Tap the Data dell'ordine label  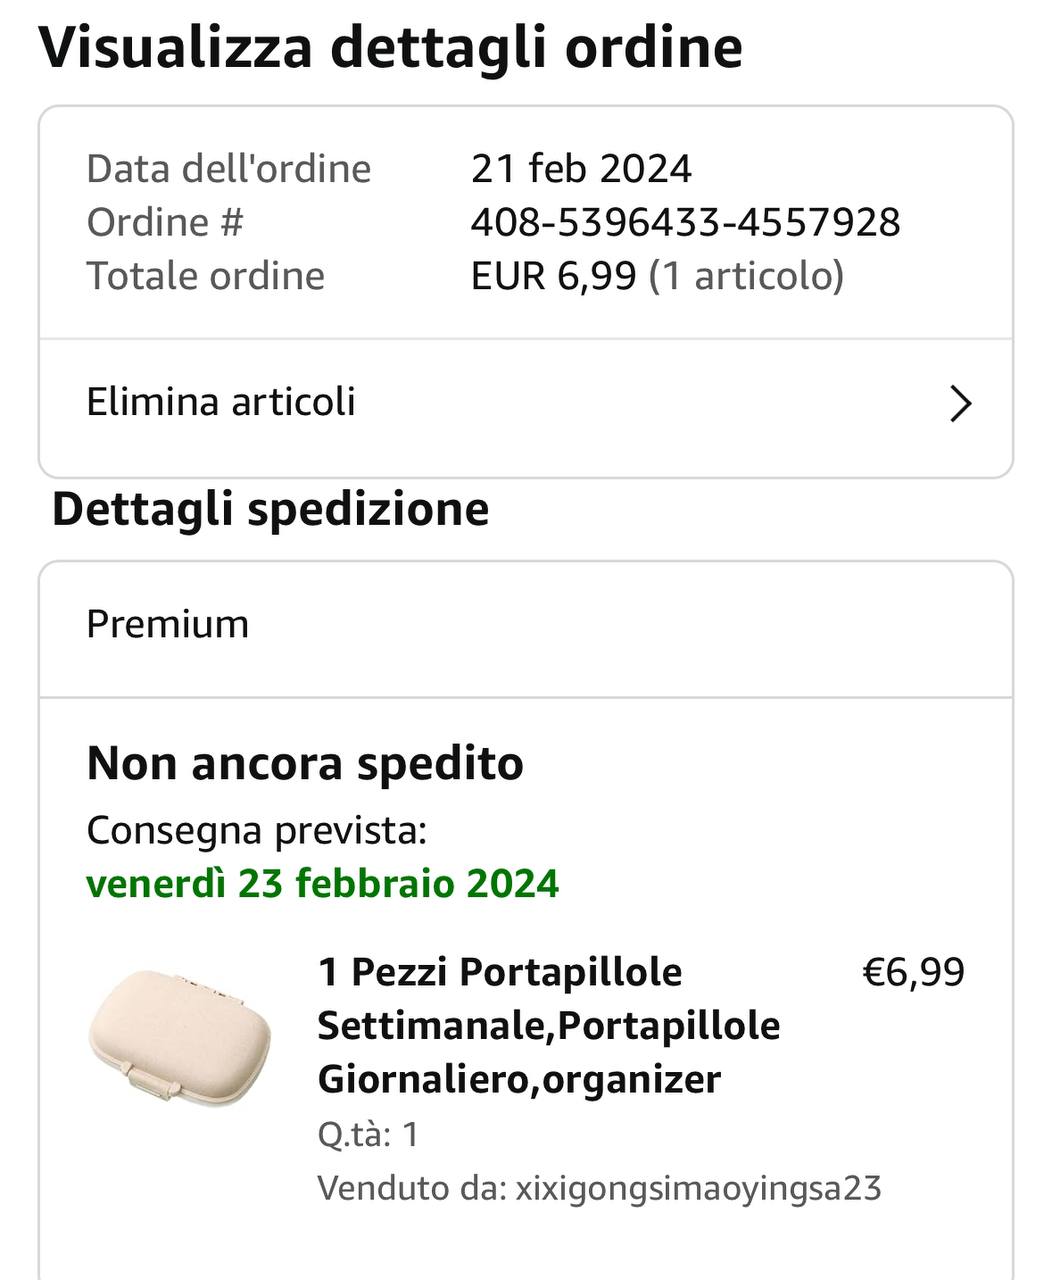coord(228,169)
